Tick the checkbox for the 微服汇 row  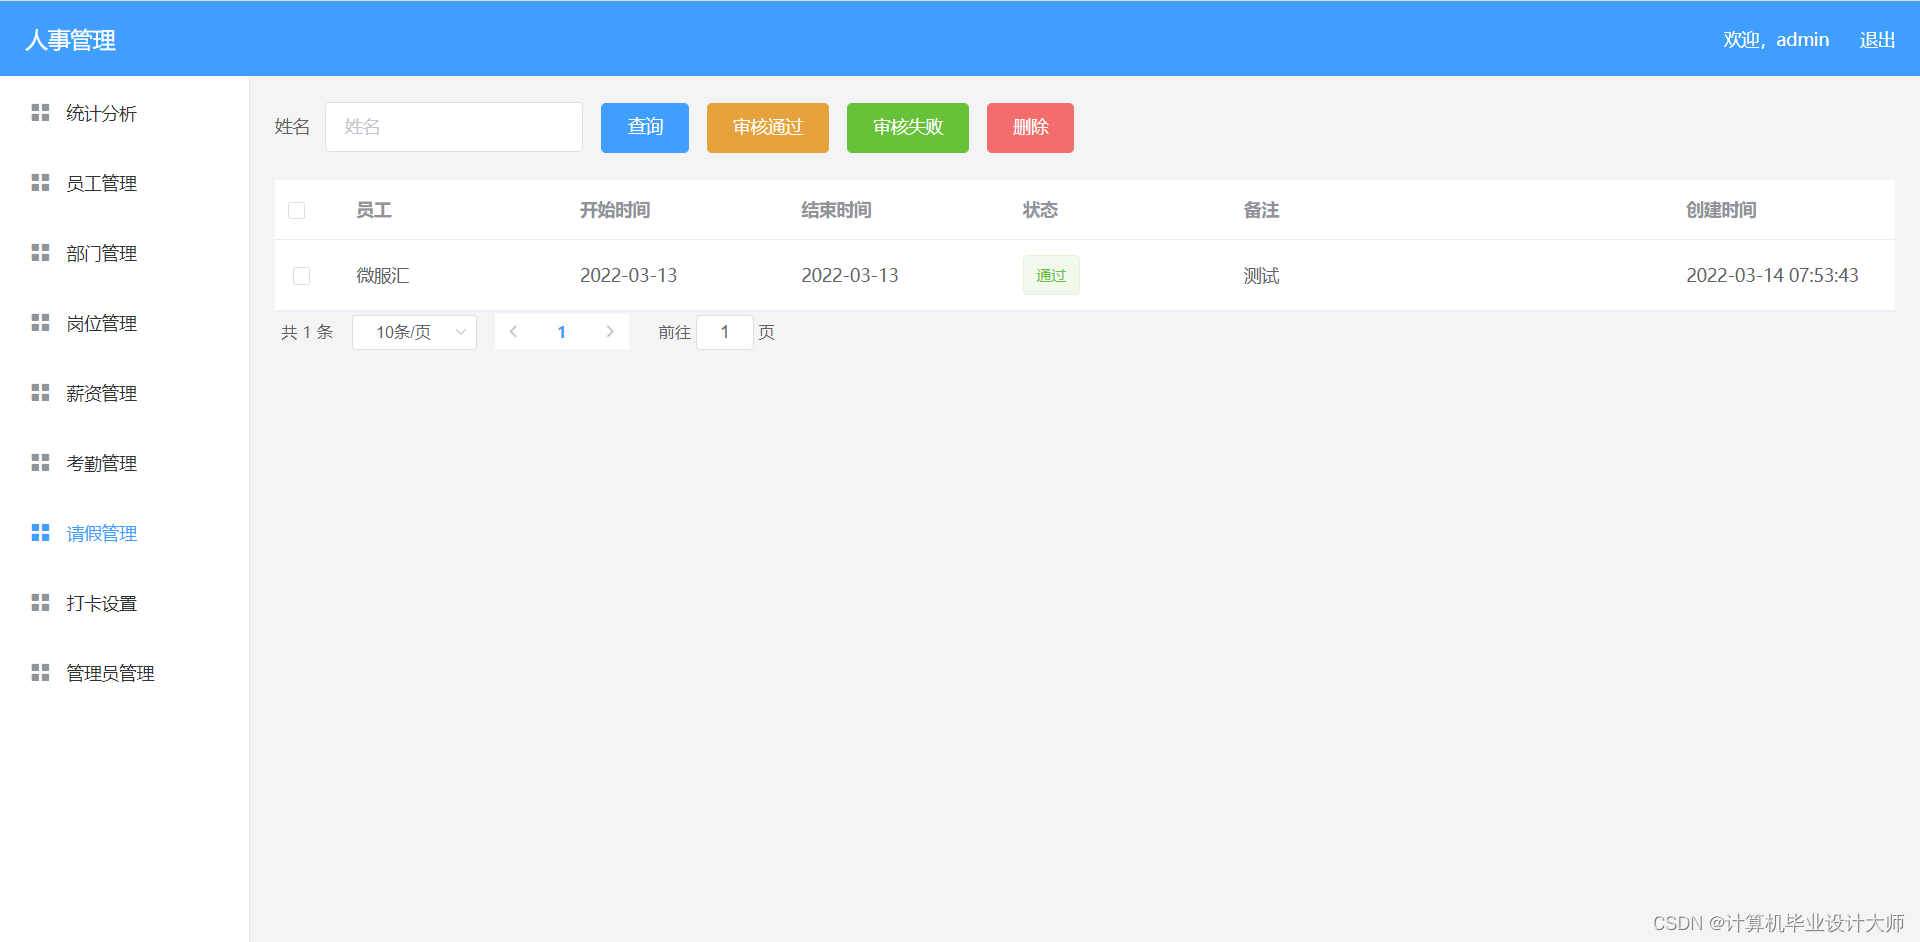301,276
